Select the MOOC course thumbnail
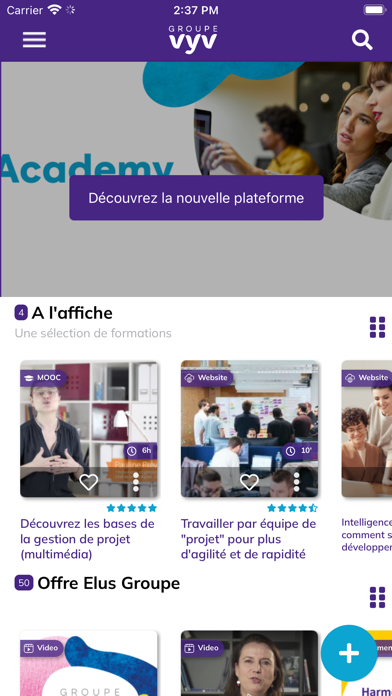The width and height of the screenshot is (392, 696). click(89, 429)
